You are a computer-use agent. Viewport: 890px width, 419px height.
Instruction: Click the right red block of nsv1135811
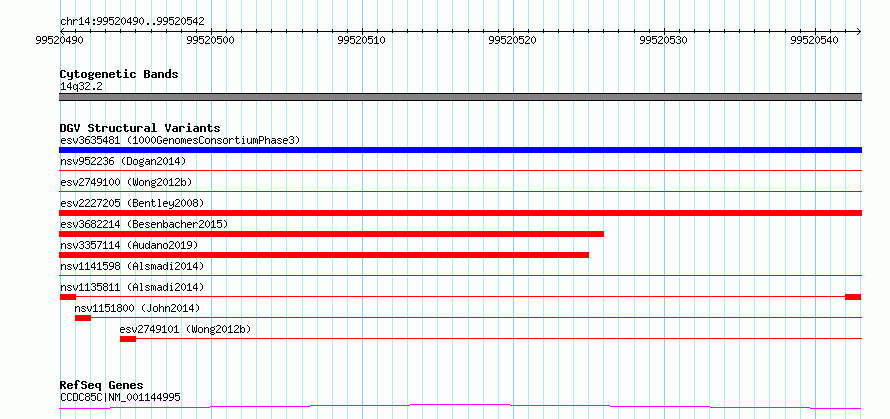pos(853,297)
